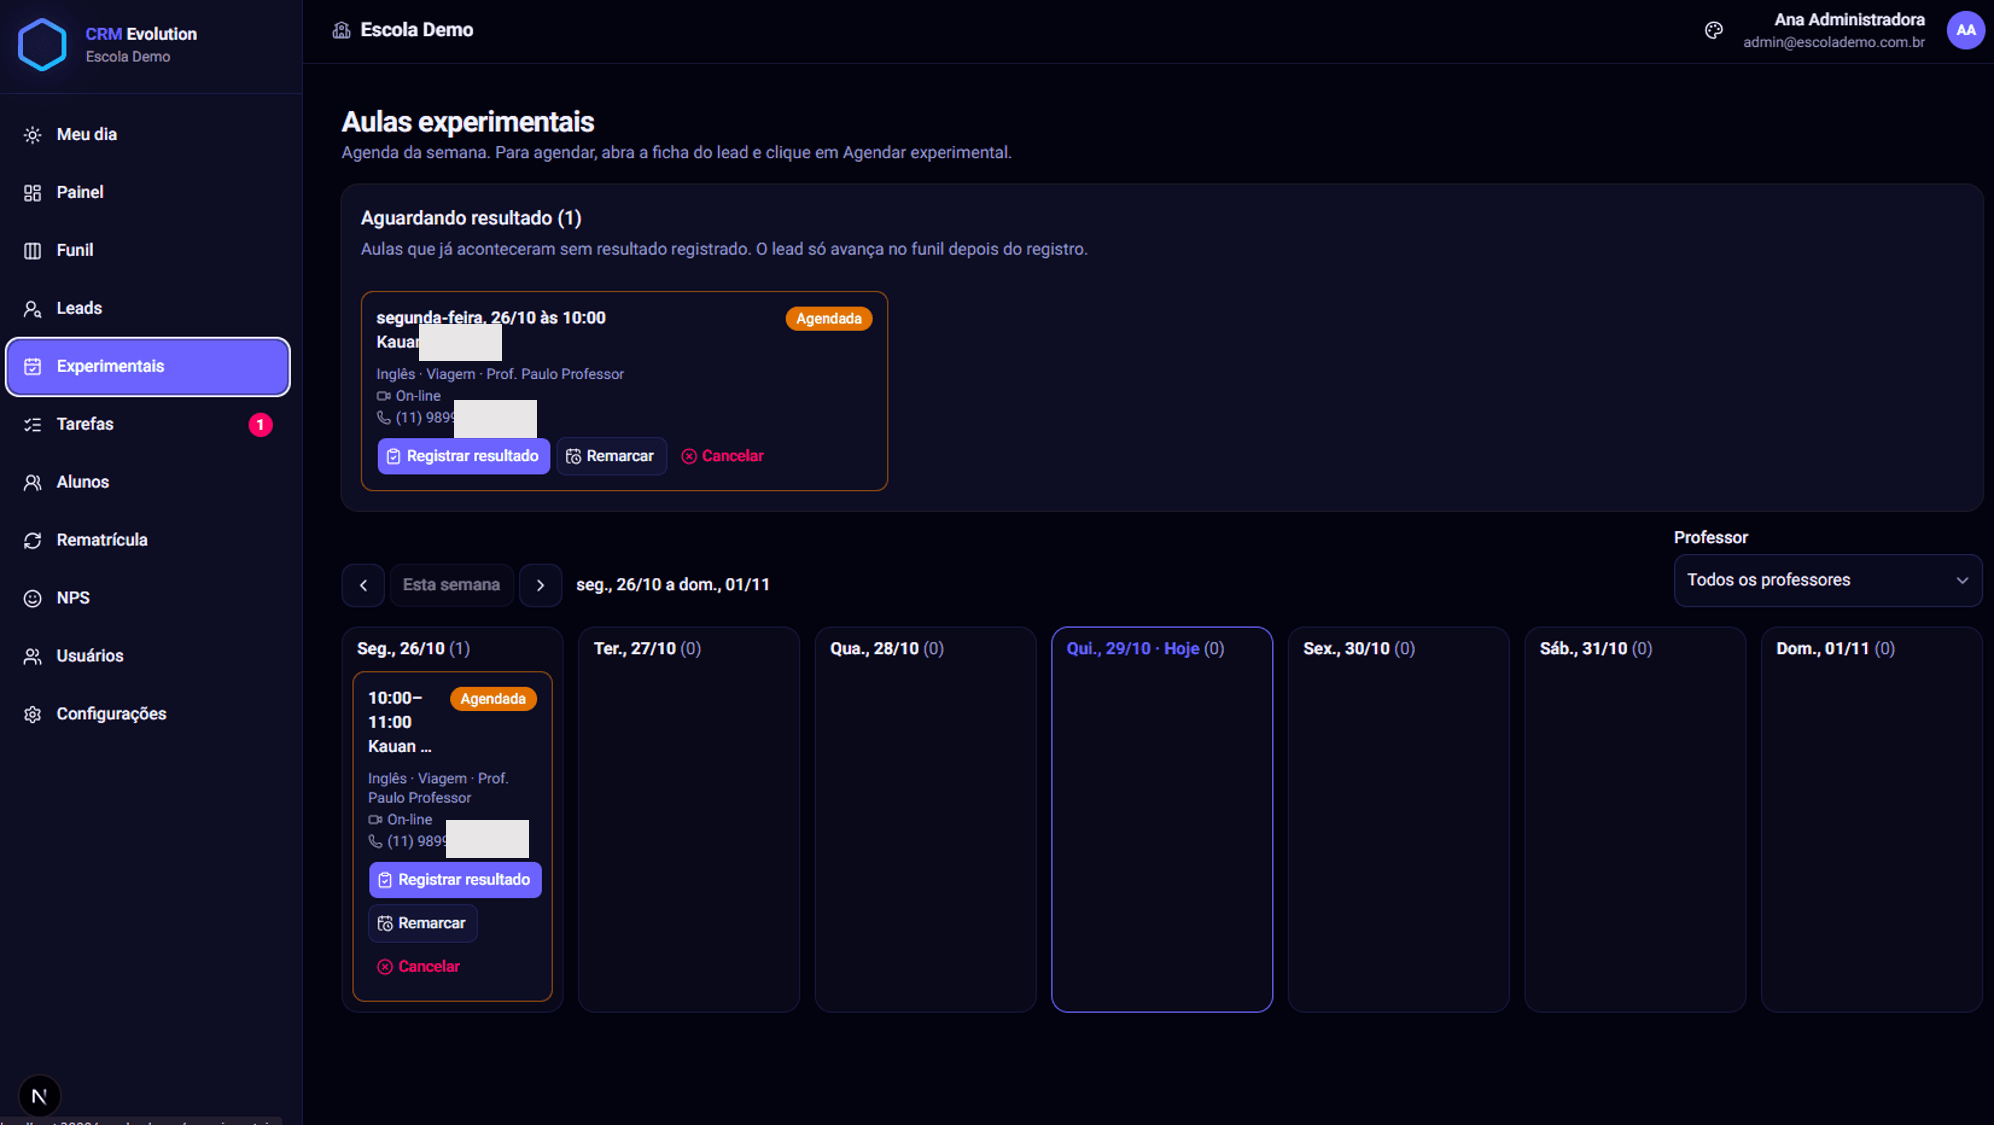Open the Funil page
Viewport: 1994px width, 1125px height.
(x=148, y=250)
